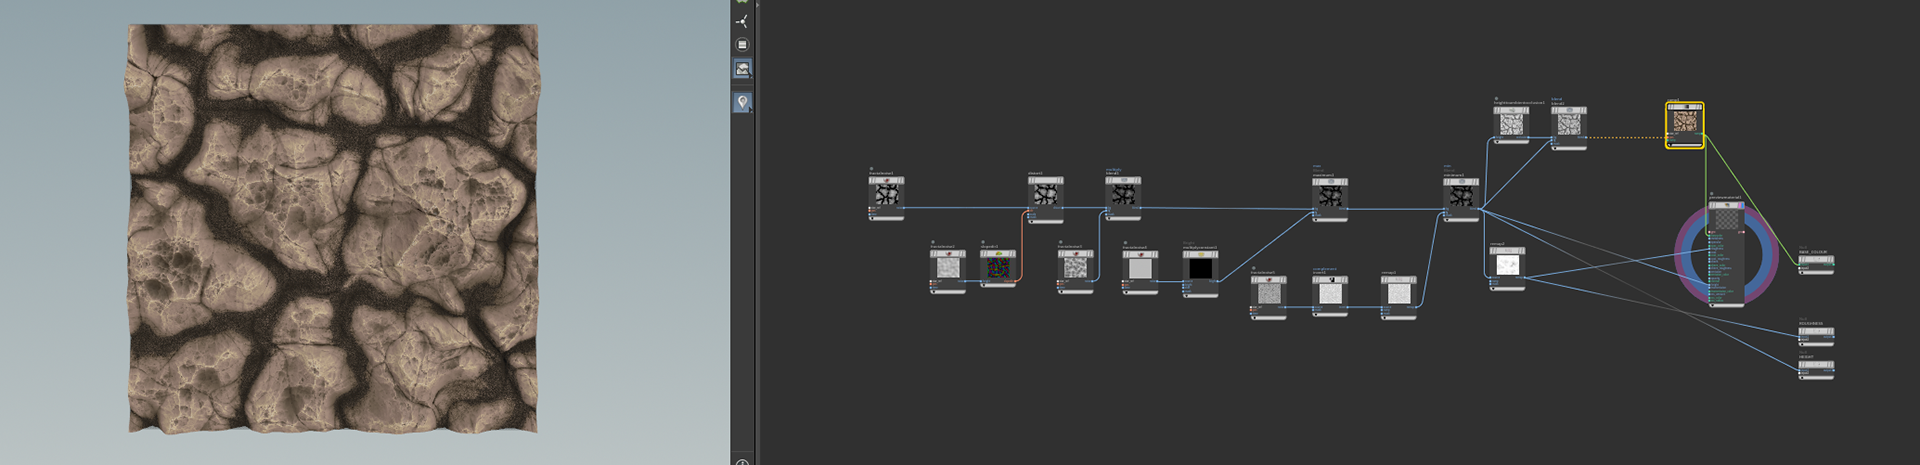
Task: Select the previewmaterial node inside the ring
Action: pyautogui.click(x=1727, y=250)
